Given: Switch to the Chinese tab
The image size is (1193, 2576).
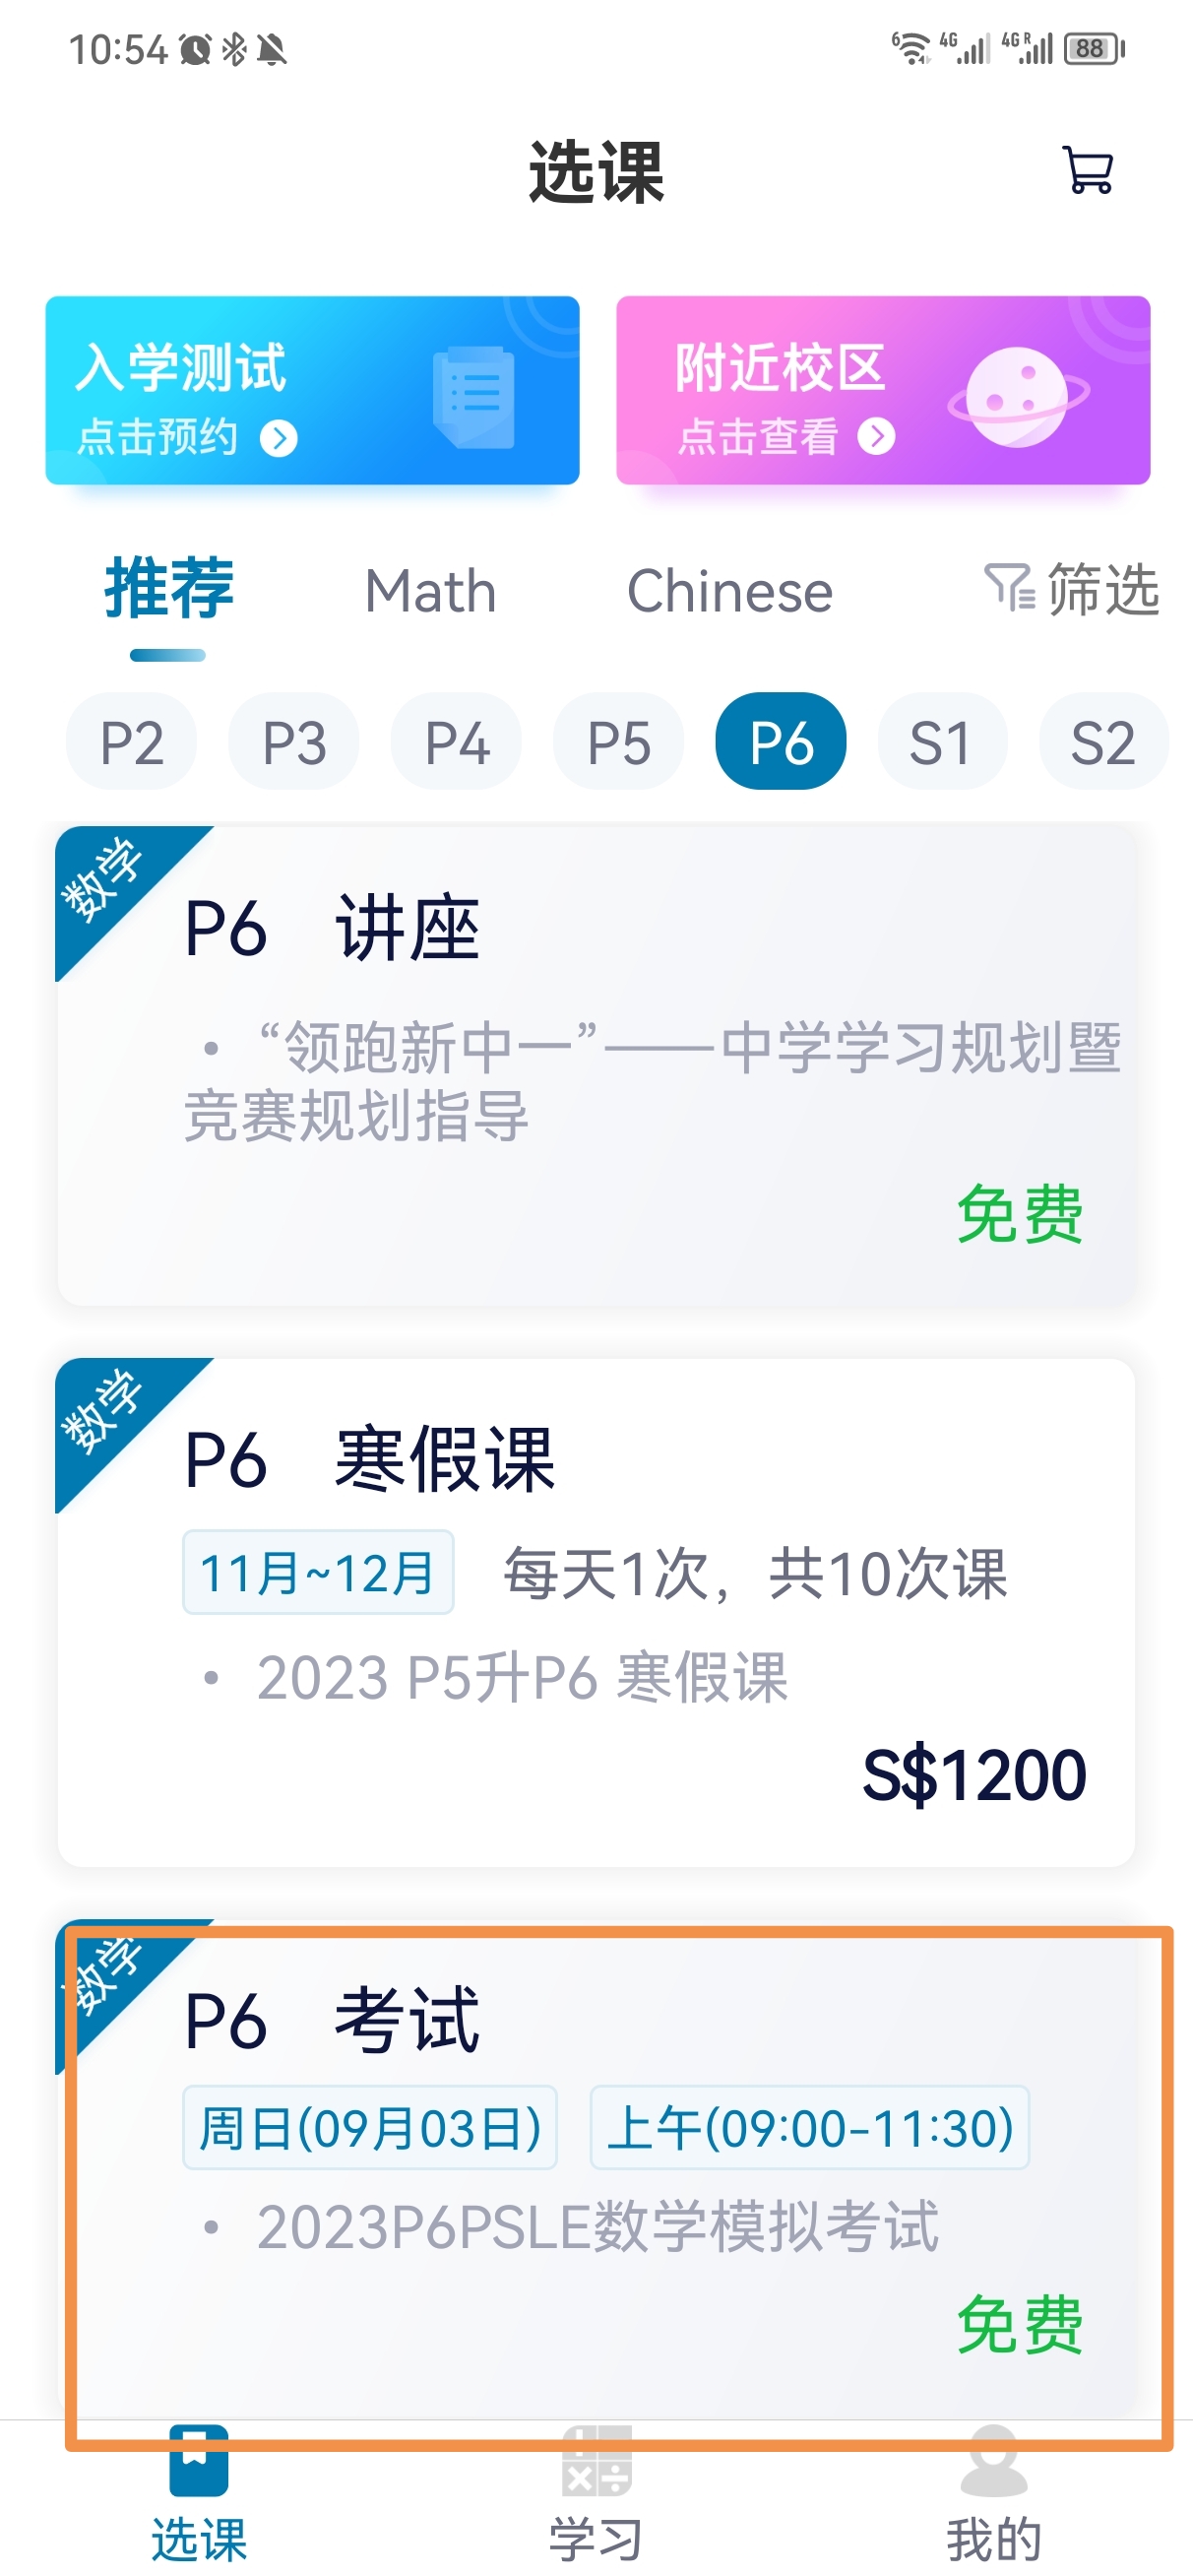Looking at the screenshot, I should [x=729, y=591].
